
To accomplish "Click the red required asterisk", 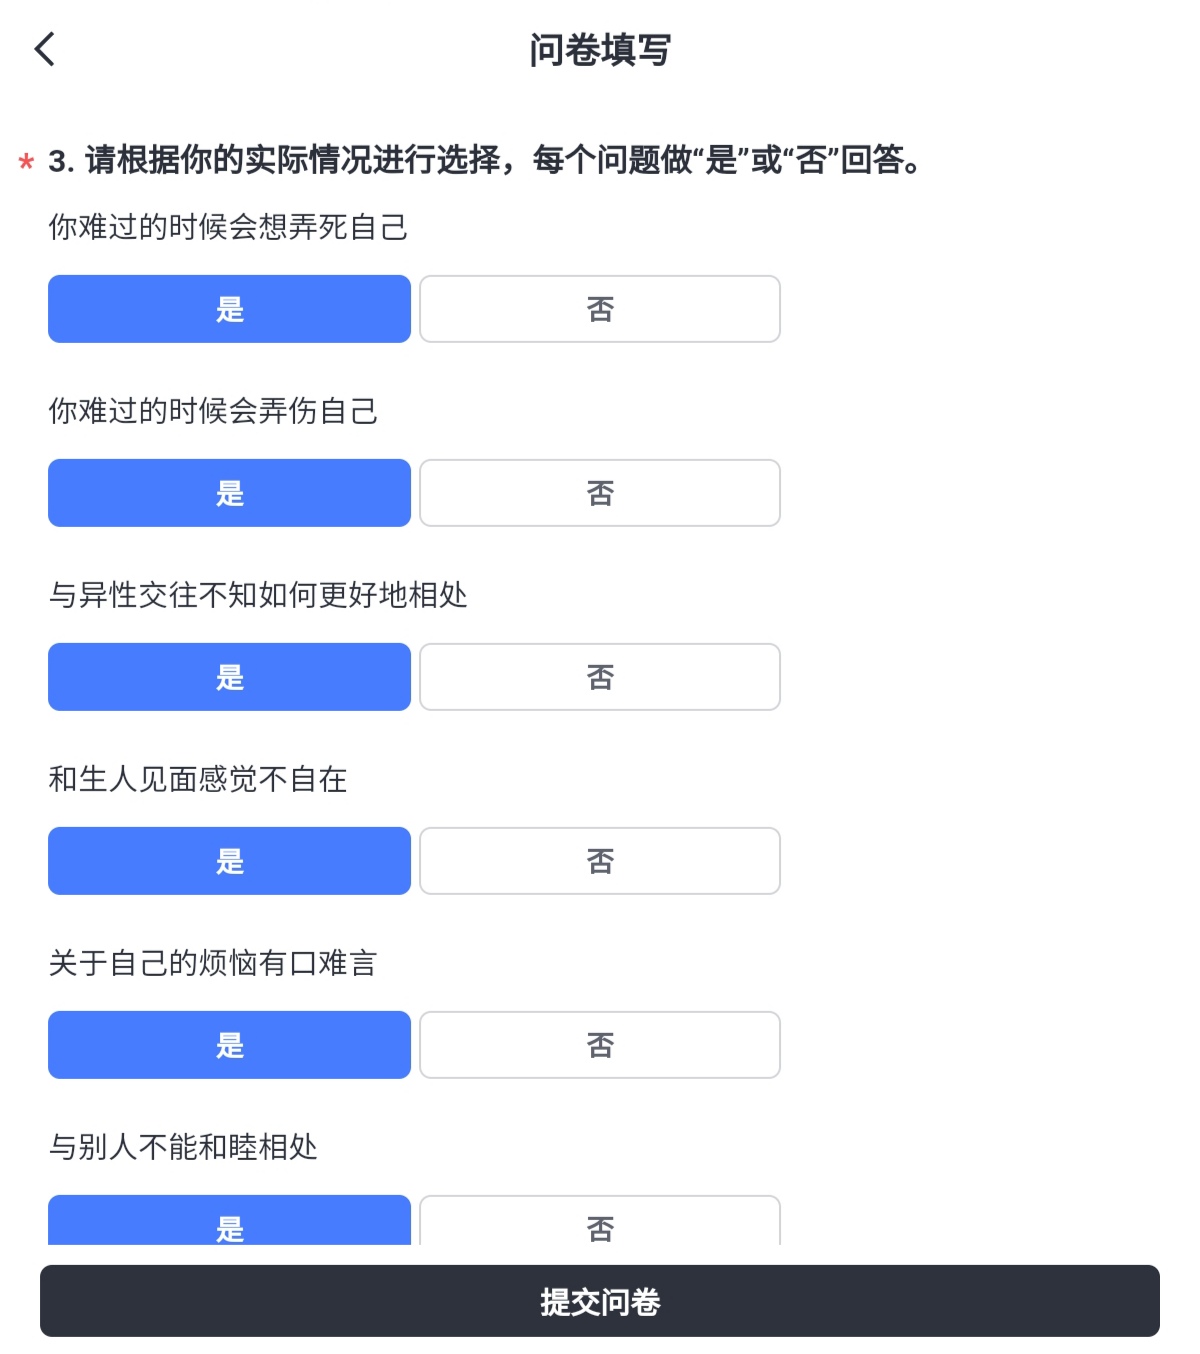I will pos(26,162).
